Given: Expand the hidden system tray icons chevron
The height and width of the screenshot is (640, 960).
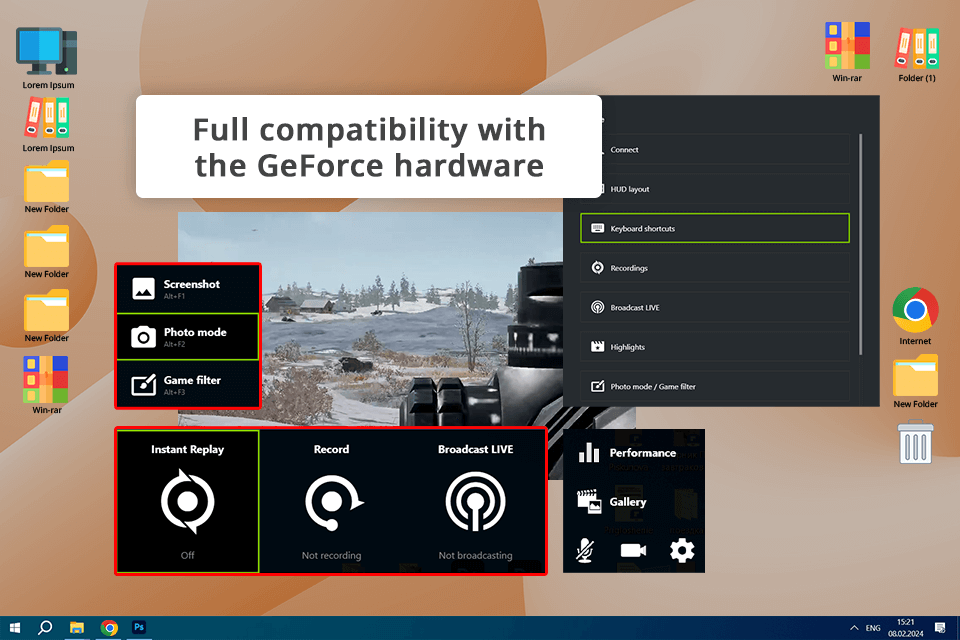Looking at the screenshot, I should coord(853,628).
